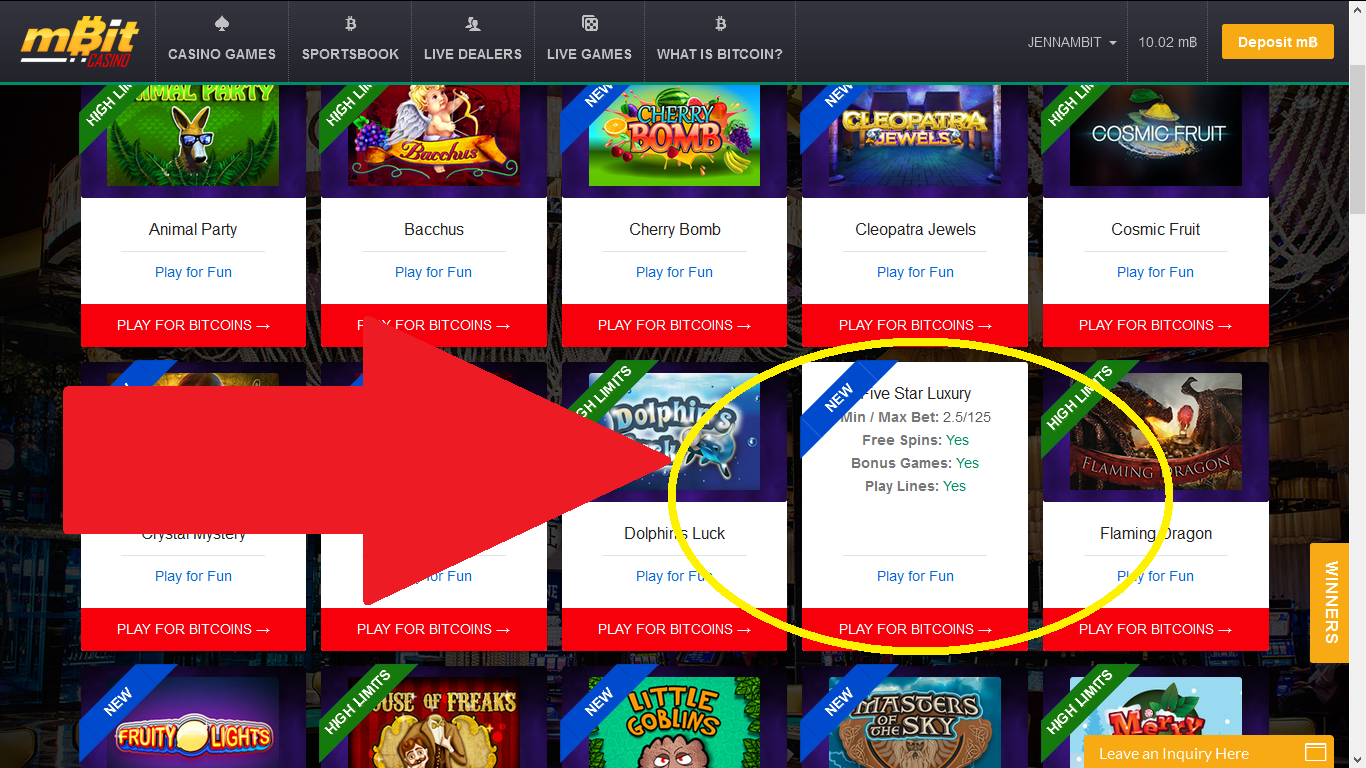Open the Leave an Inquiry Here chat
Screen dimensions: 1366x768
coord(1174,753)
